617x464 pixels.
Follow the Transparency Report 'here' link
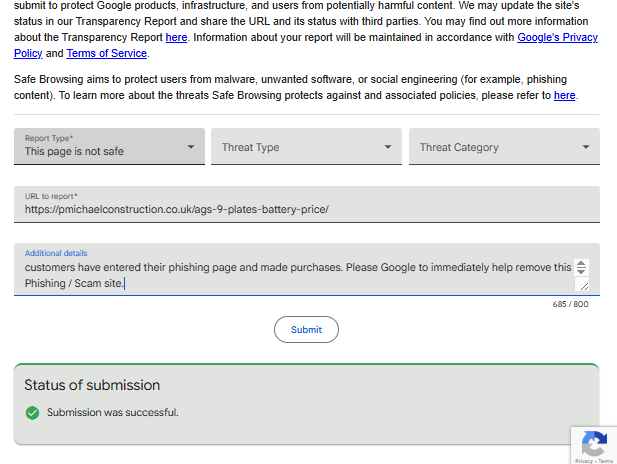(176, 38)
